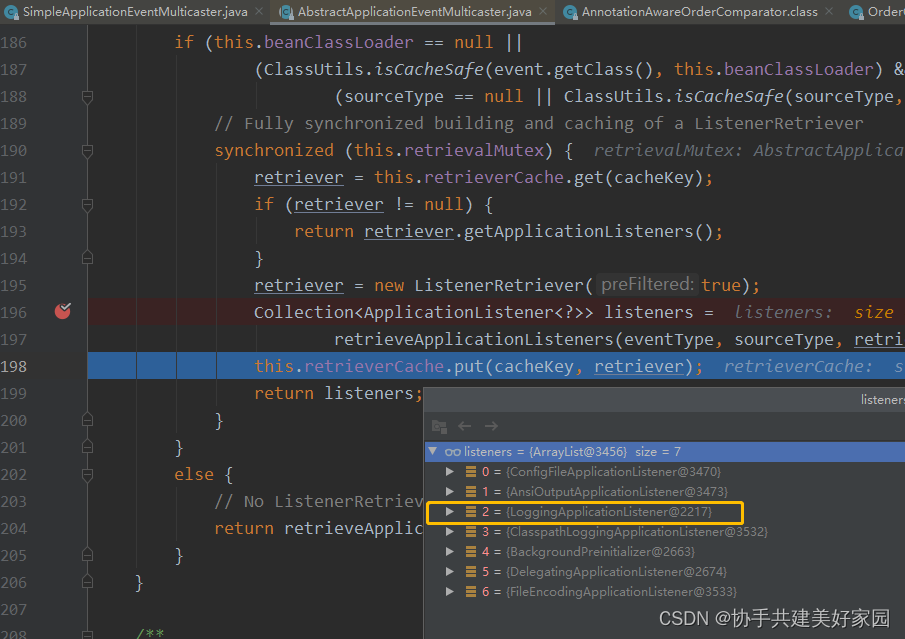Expand element 2 LoggingApplicationListener
This screenshot has height=639, width=905.
click(x=450, y=511)
